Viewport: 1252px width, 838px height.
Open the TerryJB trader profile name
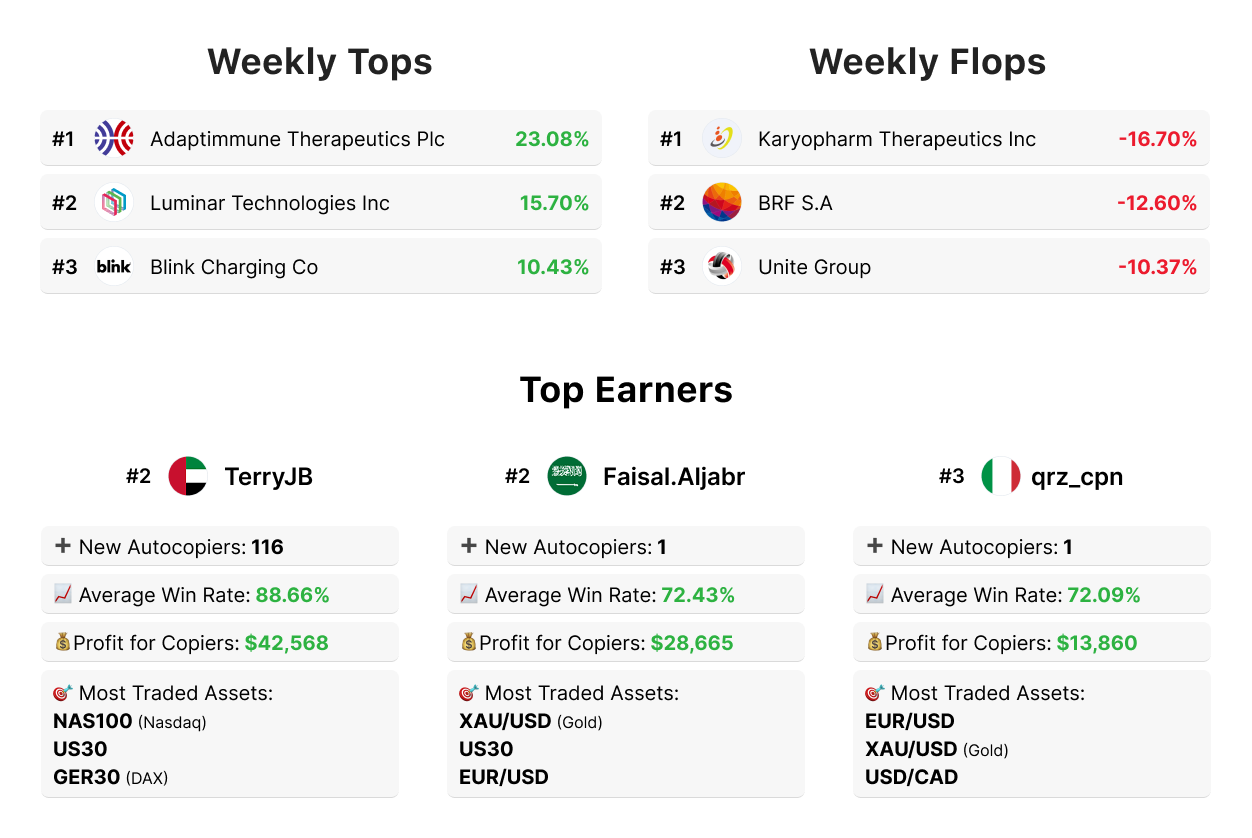tap(268, 477)
